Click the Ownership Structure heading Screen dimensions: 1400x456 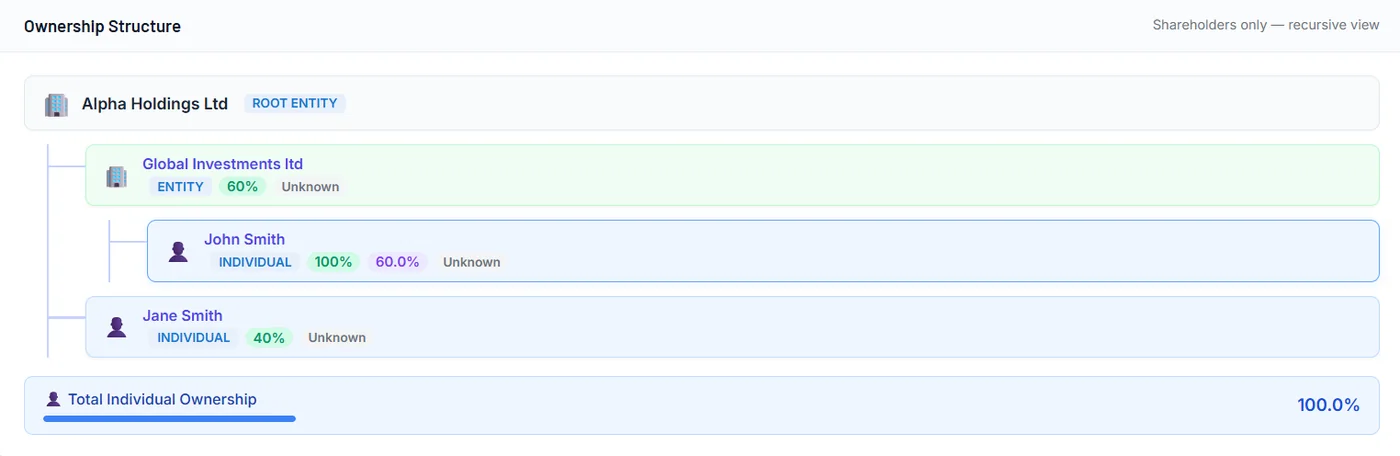coord(102,26)
